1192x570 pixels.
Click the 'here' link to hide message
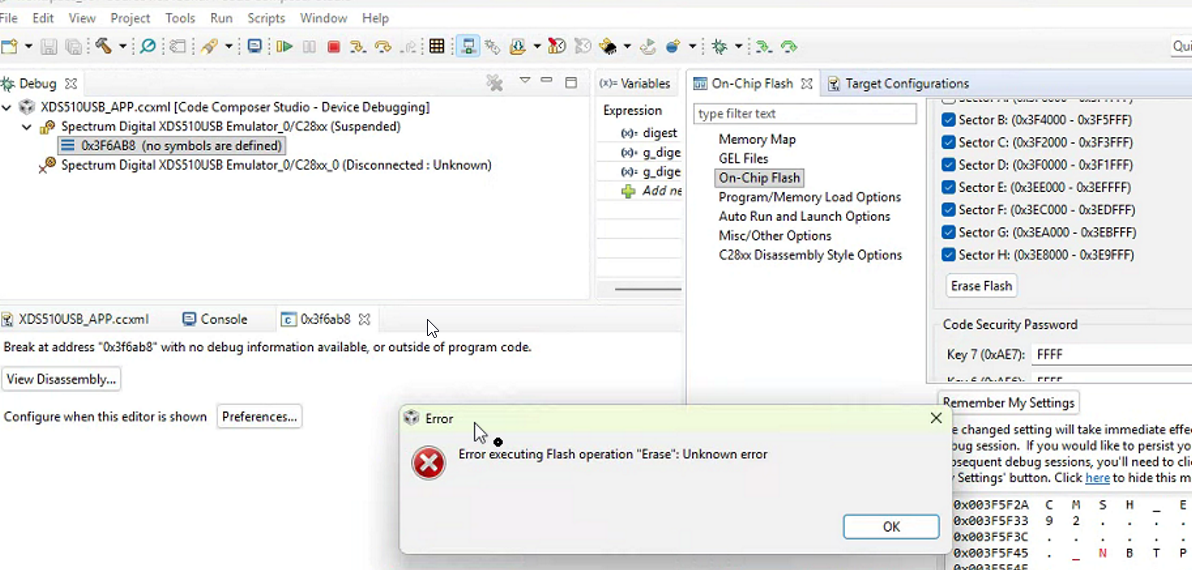[1097, 478]
